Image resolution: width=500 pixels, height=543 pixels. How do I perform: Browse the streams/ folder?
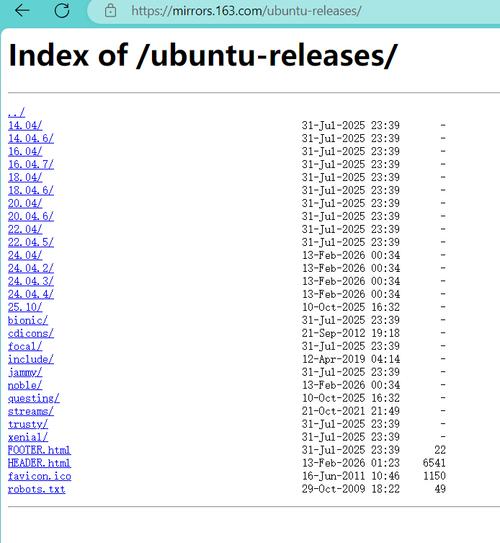(31, 411)
